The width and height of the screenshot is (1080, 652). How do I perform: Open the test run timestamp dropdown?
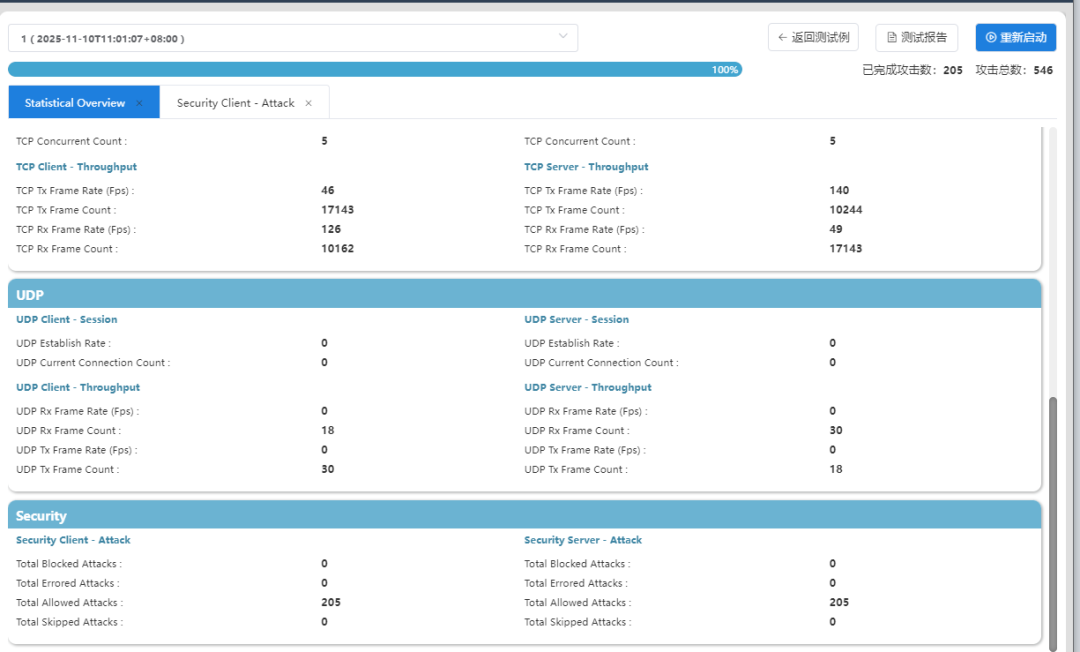[292, 38]
